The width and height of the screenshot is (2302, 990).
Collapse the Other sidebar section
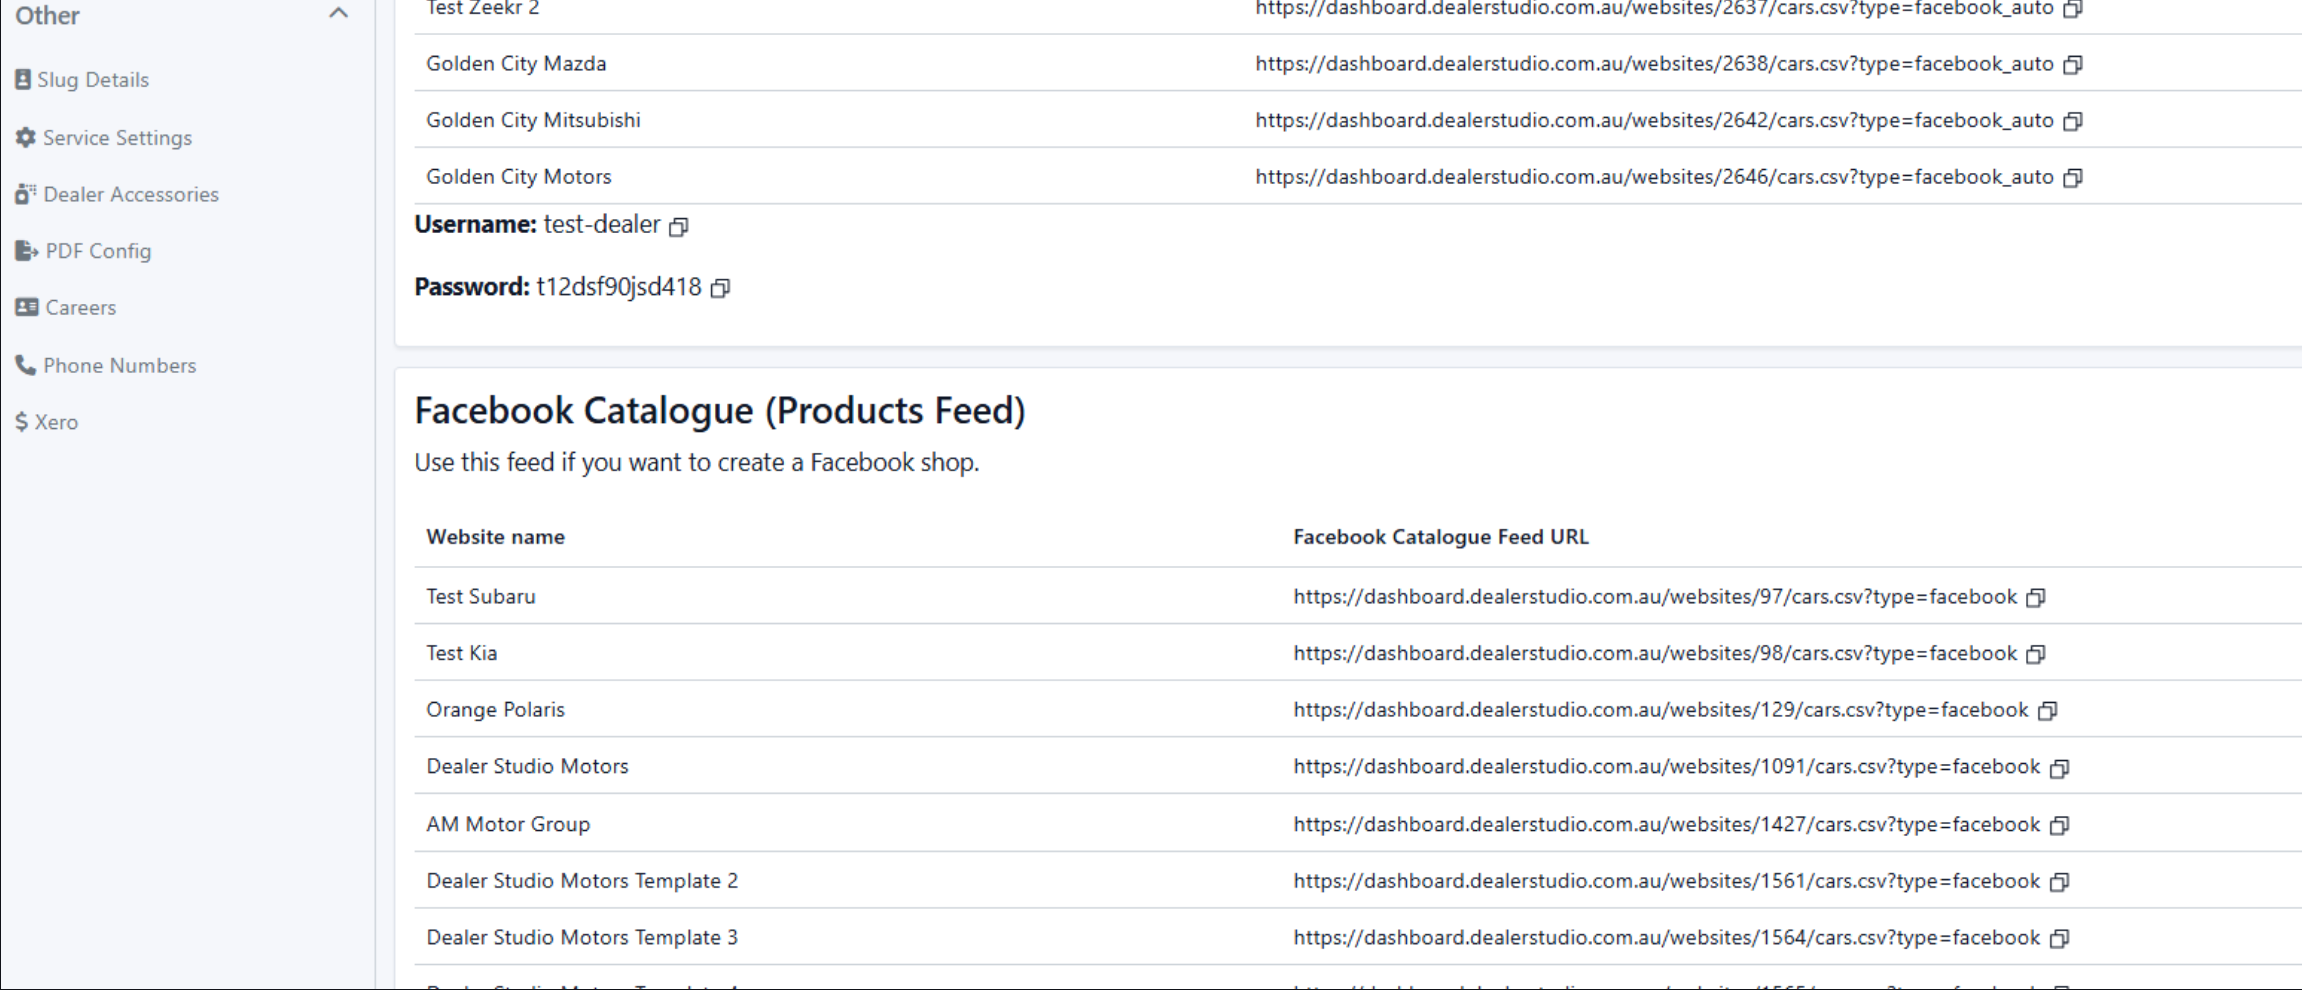point(338,14)
